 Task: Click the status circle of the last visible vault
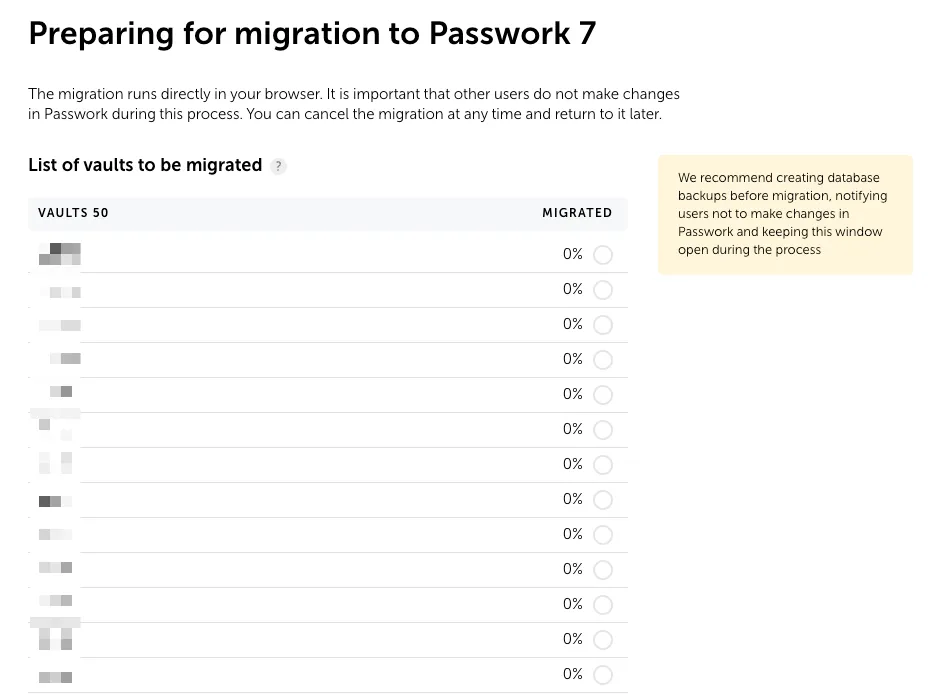[603, 674]
